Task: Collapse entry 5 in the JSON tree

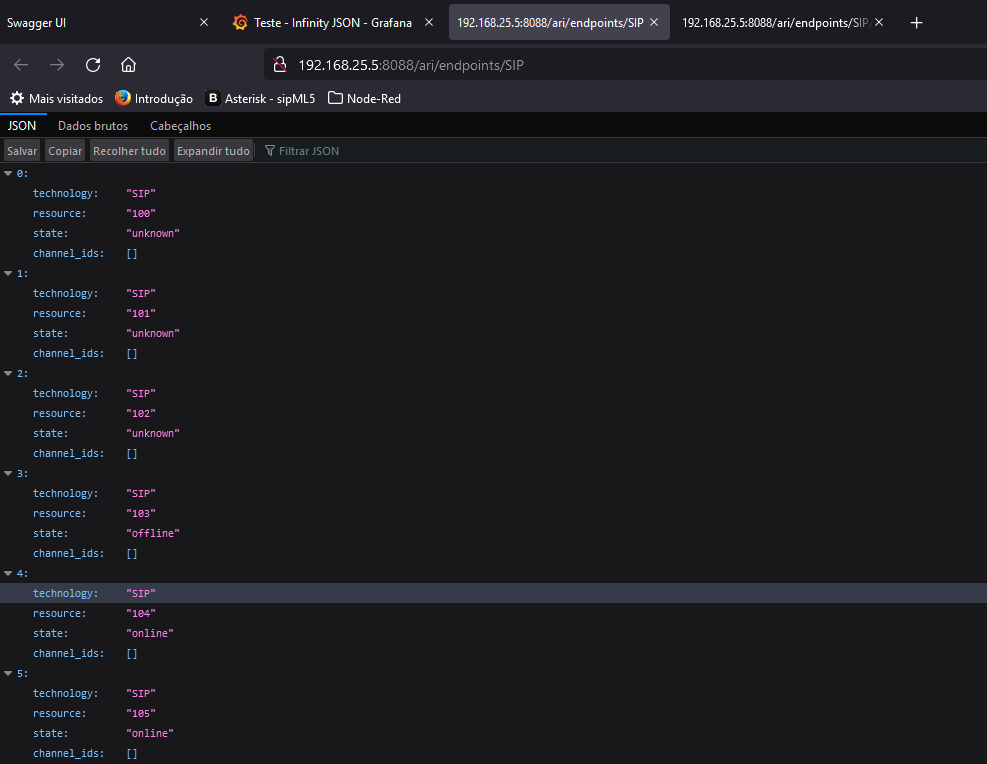Action: 8,672
